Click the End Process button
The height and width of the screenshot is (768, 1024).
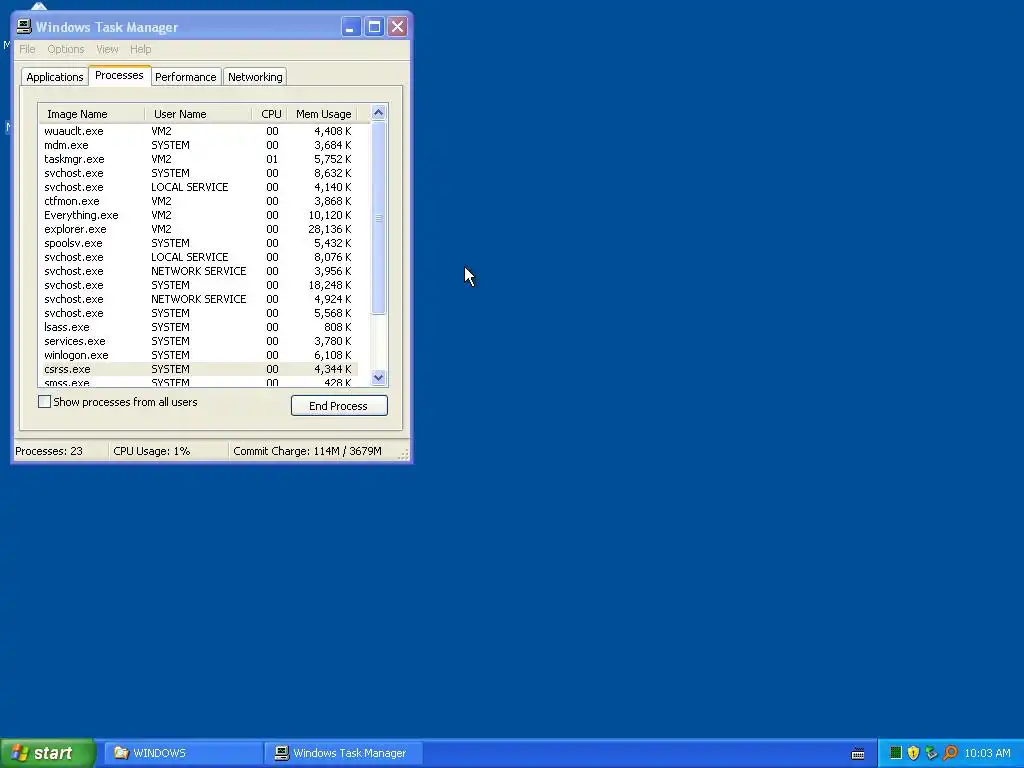coord(339,406)
